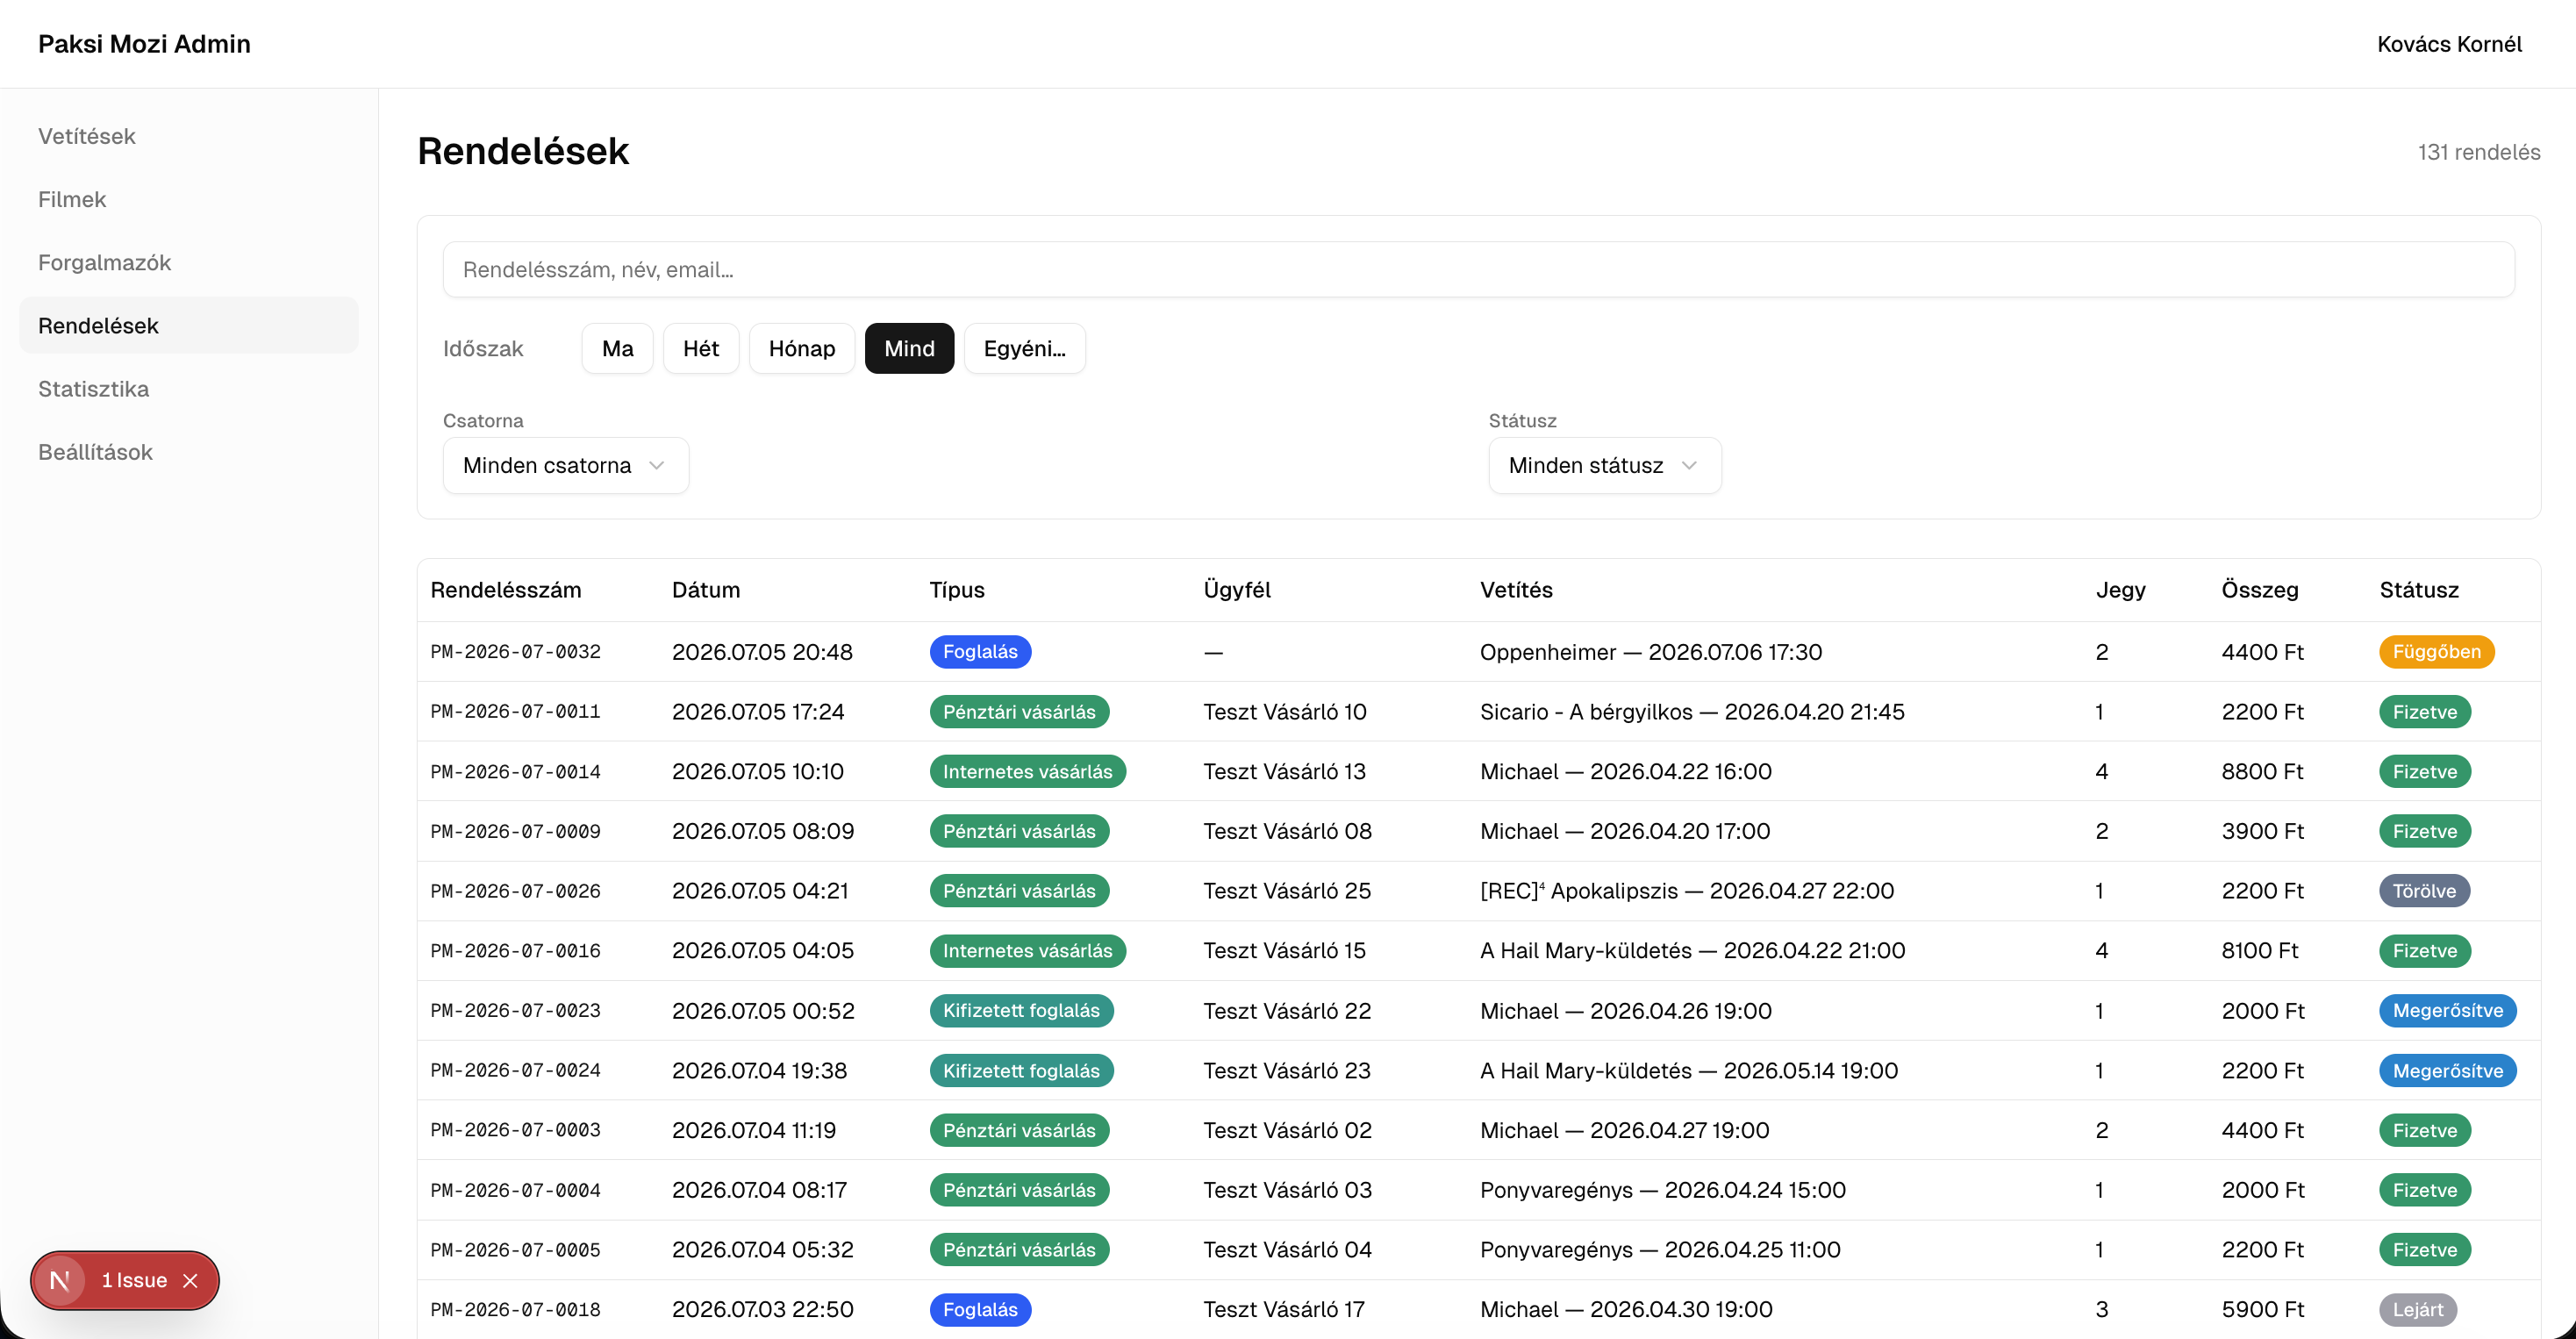Open Kovács Kornél user menu

[2449, 44]
